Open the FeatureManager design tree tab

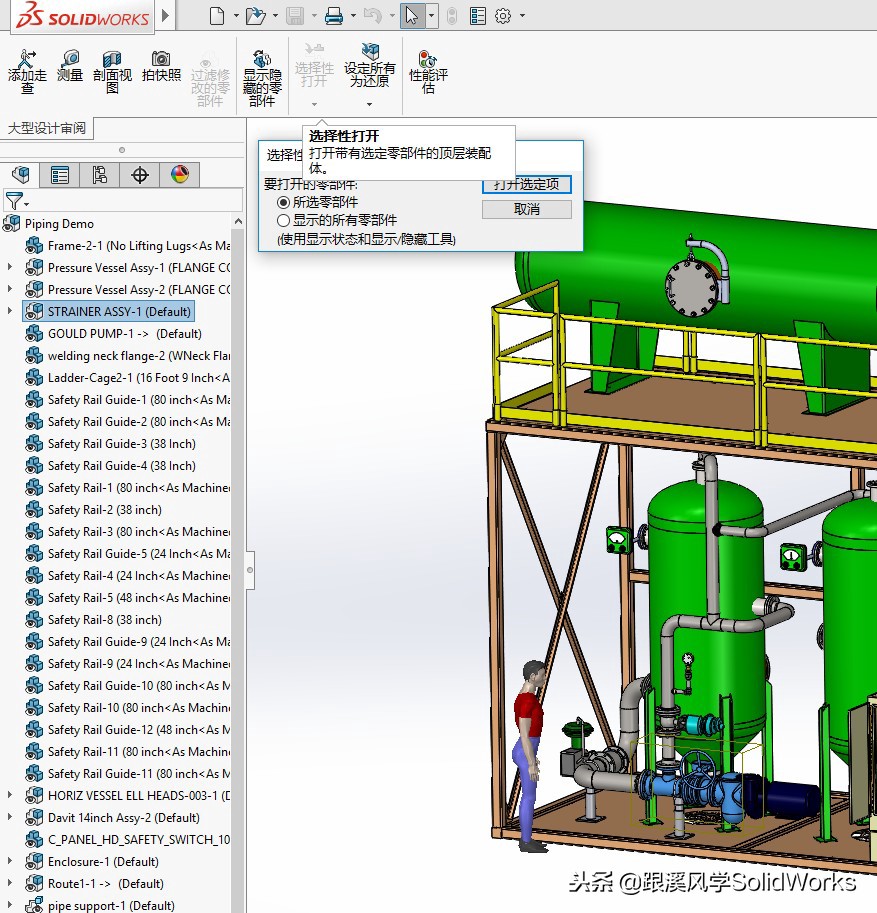[20, 174]
